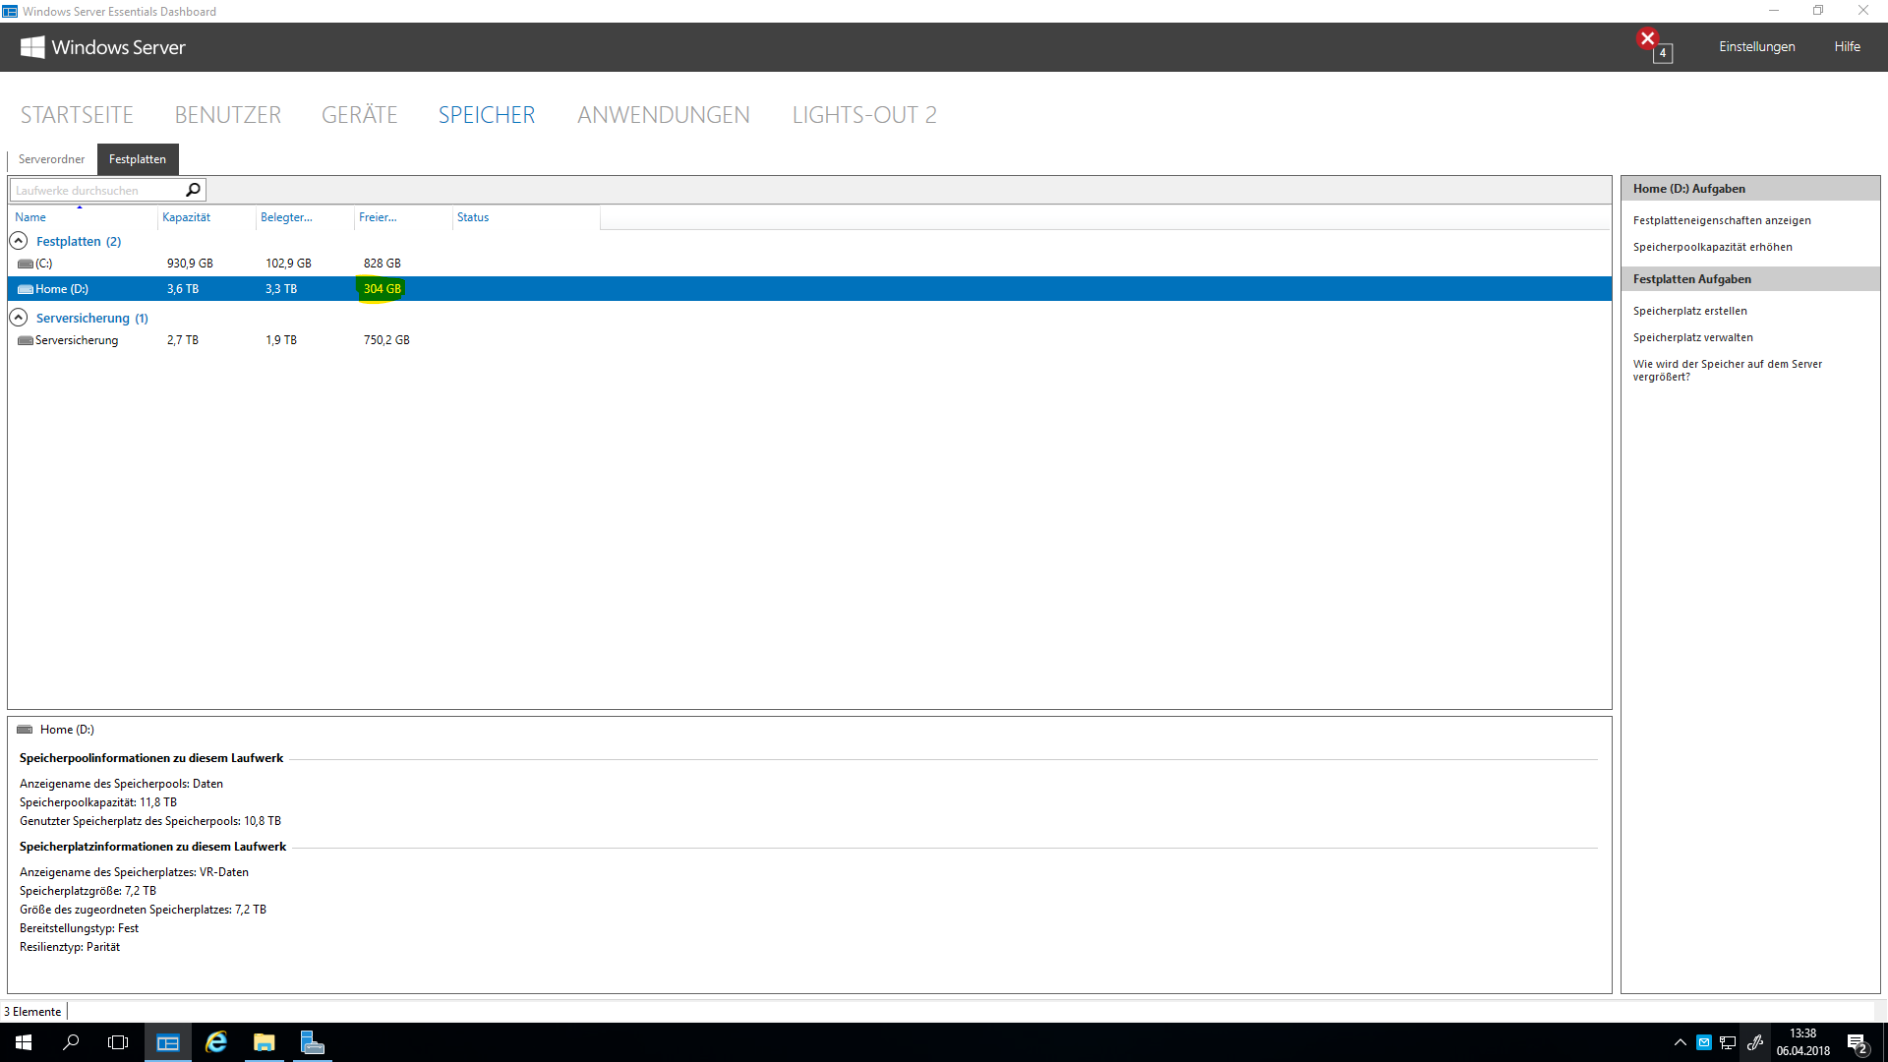The height and width of the screenshot is (1062, 1888).
Task: Click Festplatteneigenschaften anzeigen
Action: click(x=1722, y=220)
